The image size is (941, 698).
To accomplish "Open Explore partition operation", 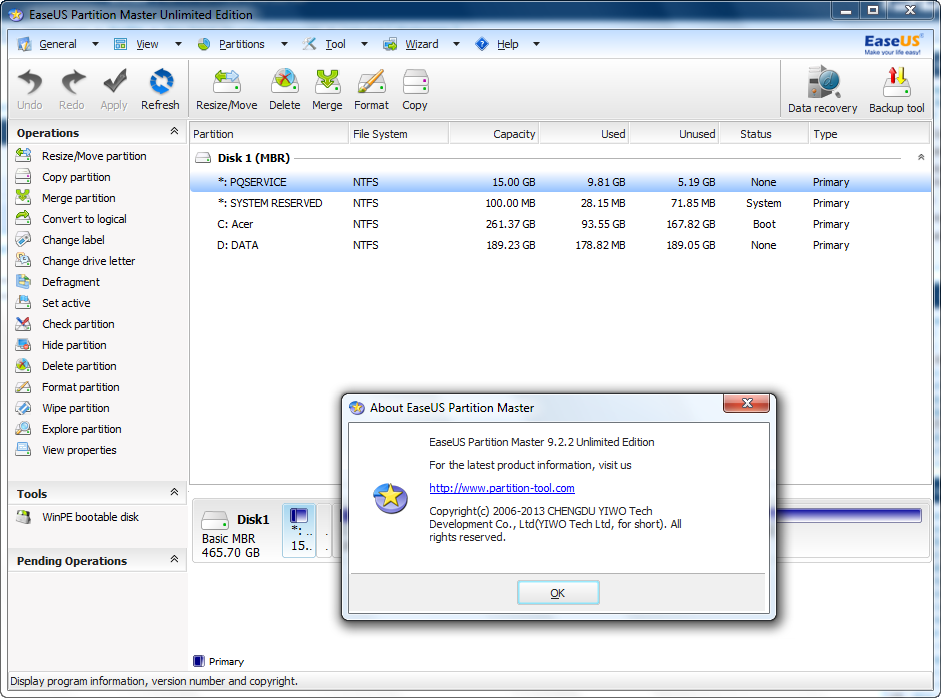I will (82, 429).
